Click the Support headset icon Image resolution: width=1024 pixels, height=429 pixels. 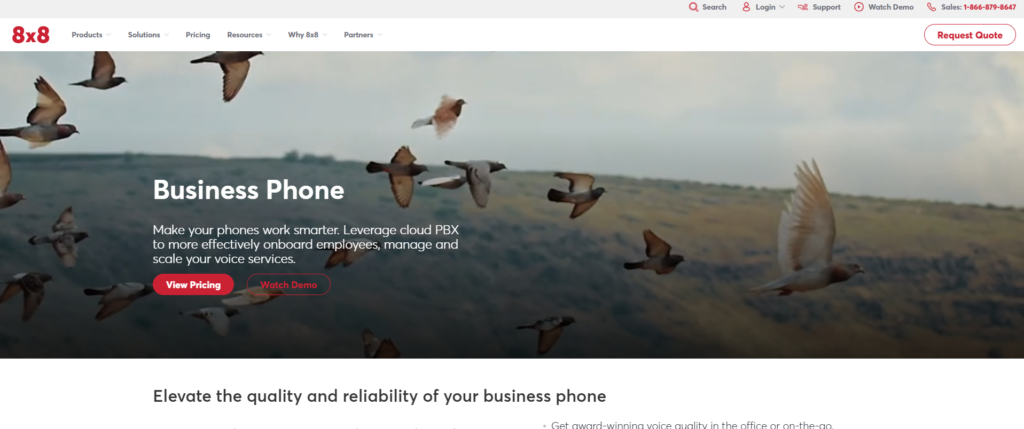tap(803, 7)
